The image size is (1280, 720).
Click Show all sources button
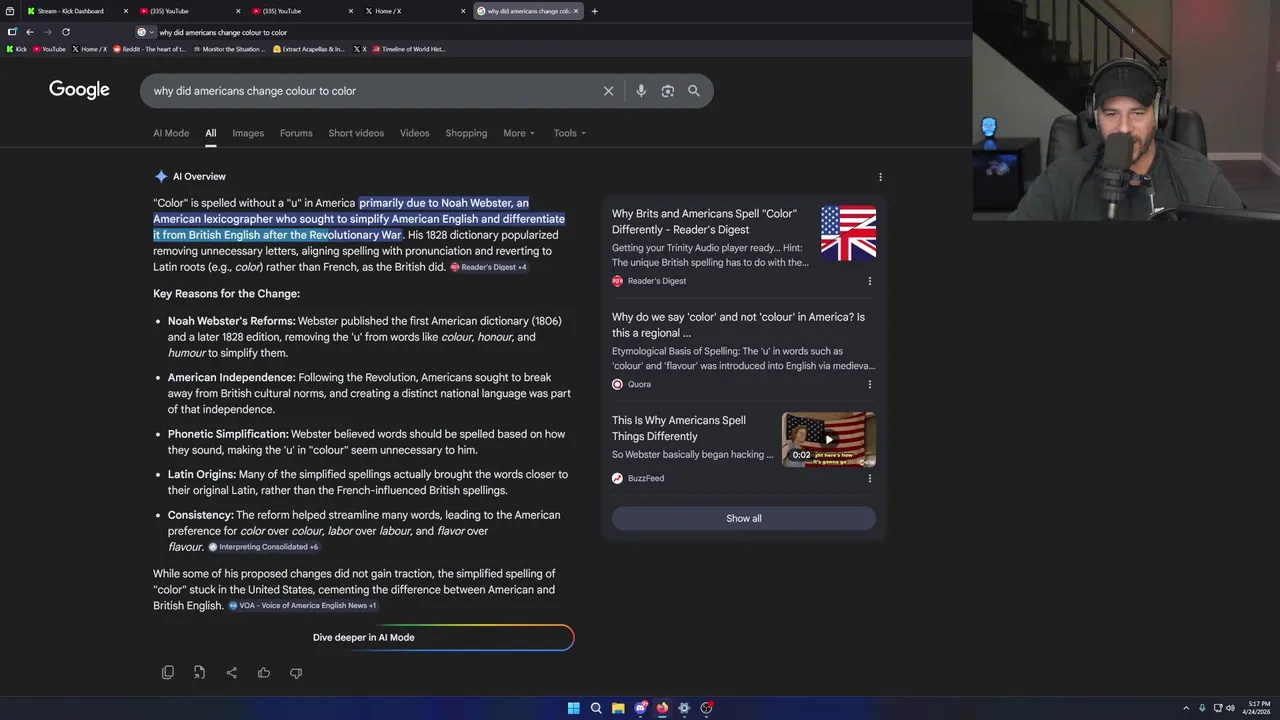pyautogui.click(x=744, y=518)
